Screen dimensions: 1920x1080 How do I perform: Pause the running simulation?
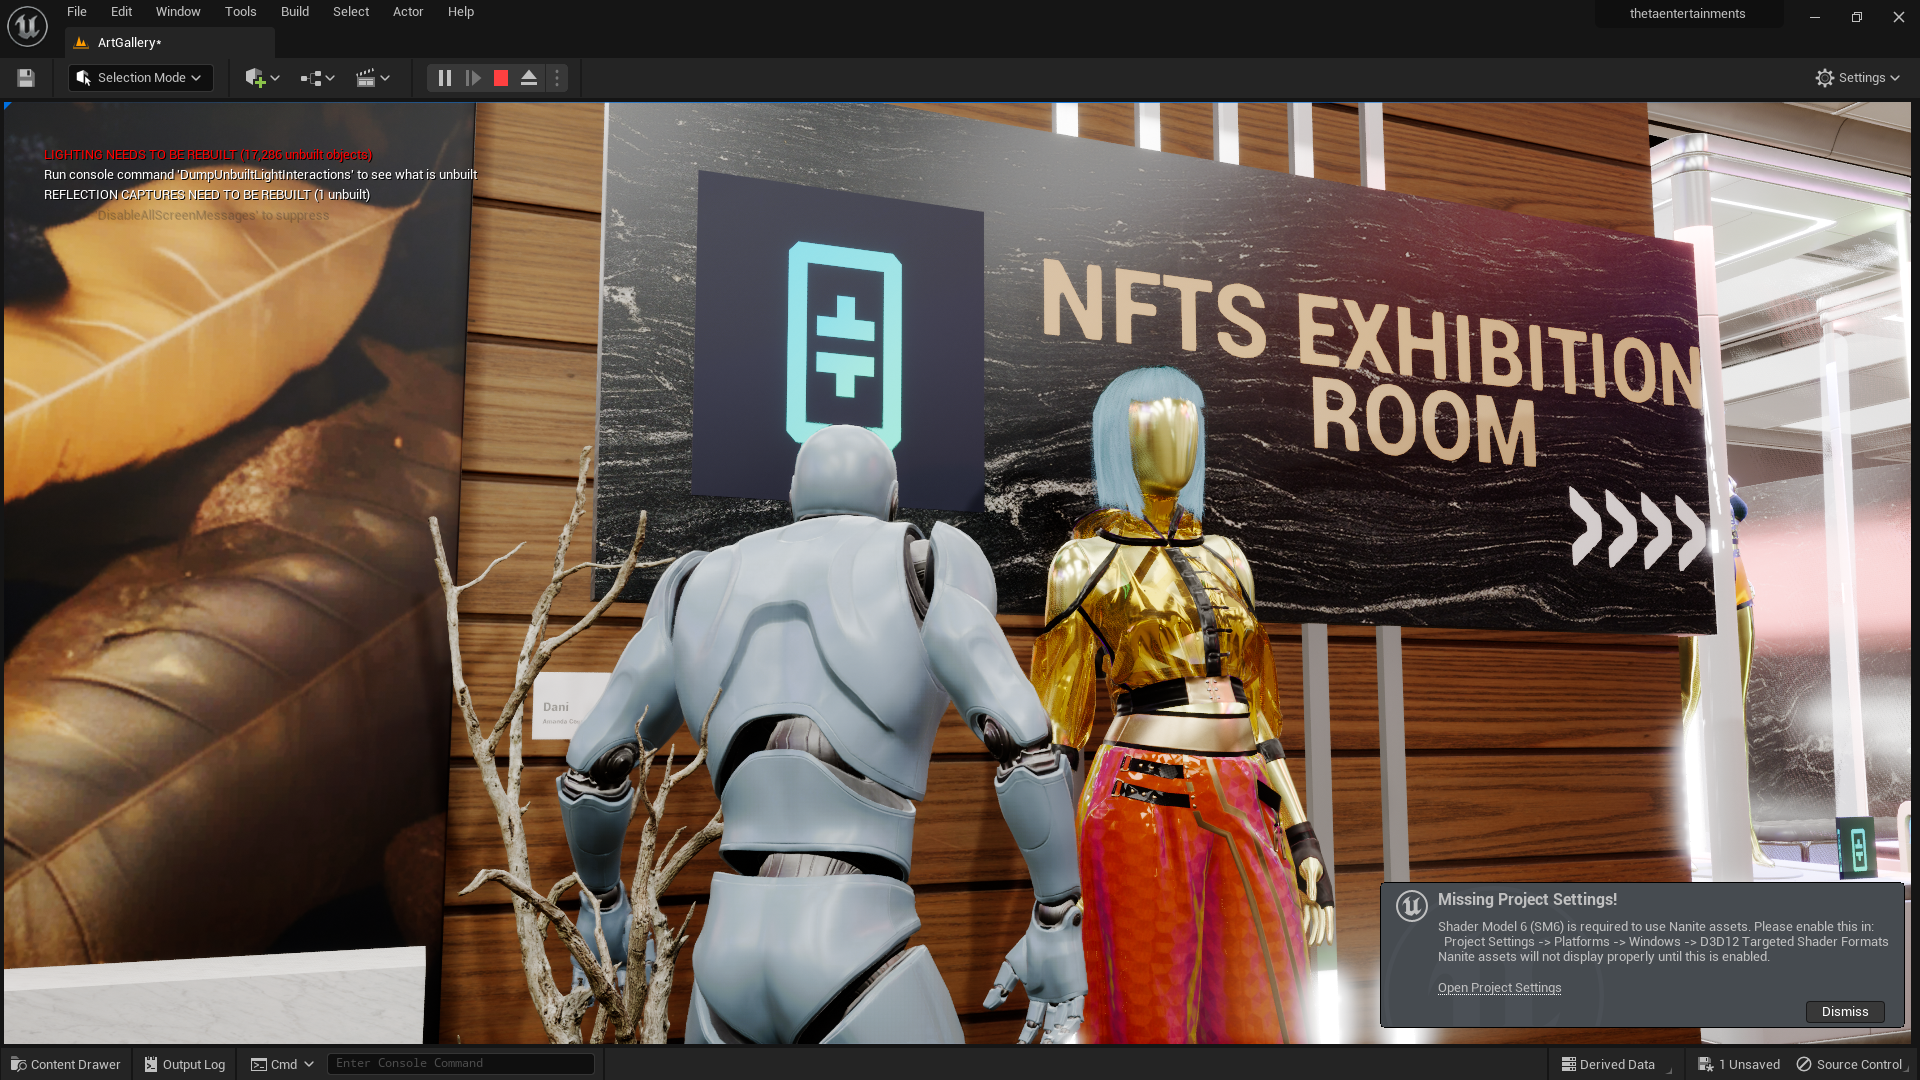click(445, 78)
